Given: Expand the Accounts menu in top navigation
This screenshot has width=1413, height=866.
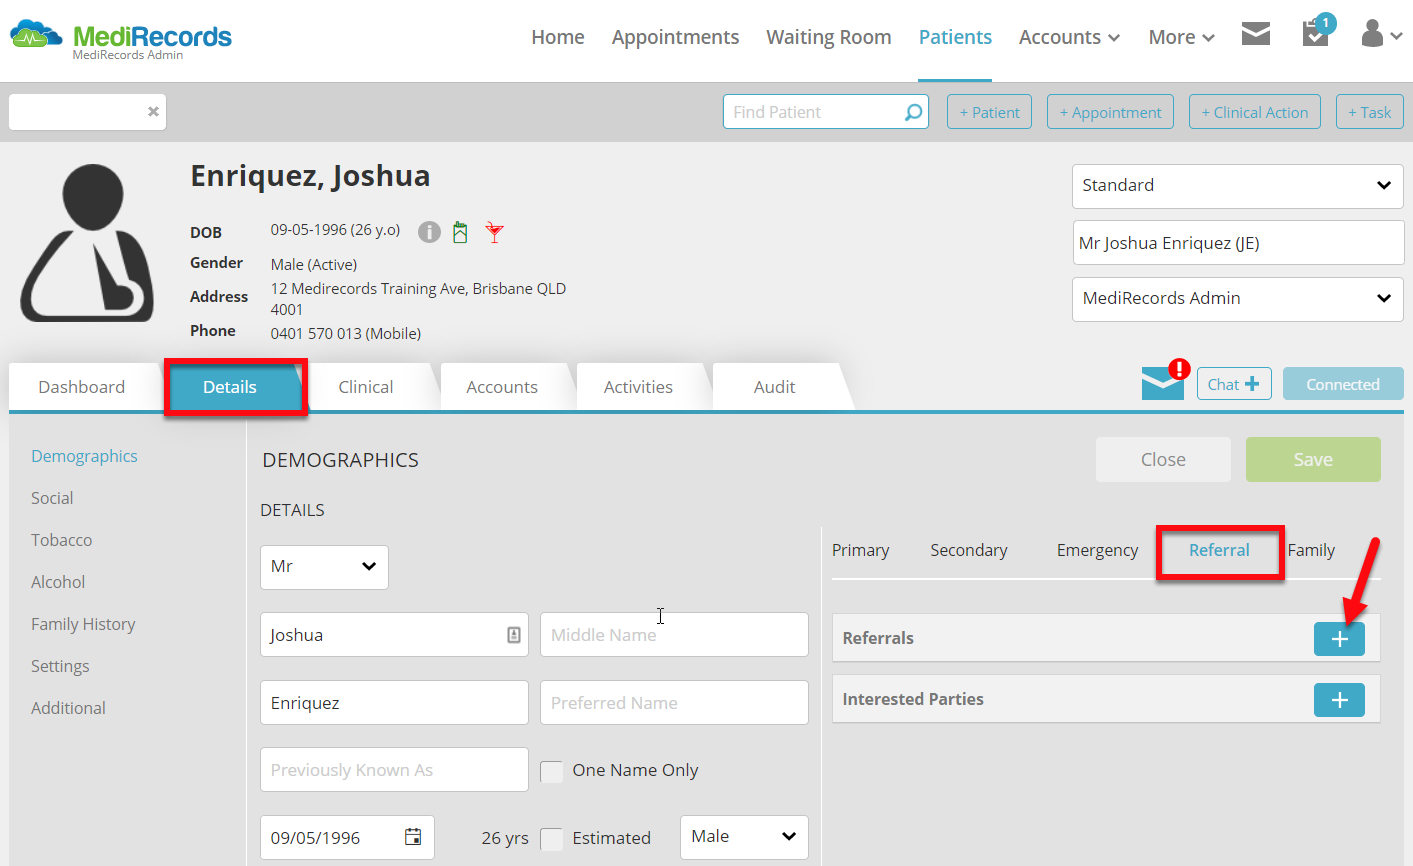Looking at the screenshot, I should [1069, 37].
